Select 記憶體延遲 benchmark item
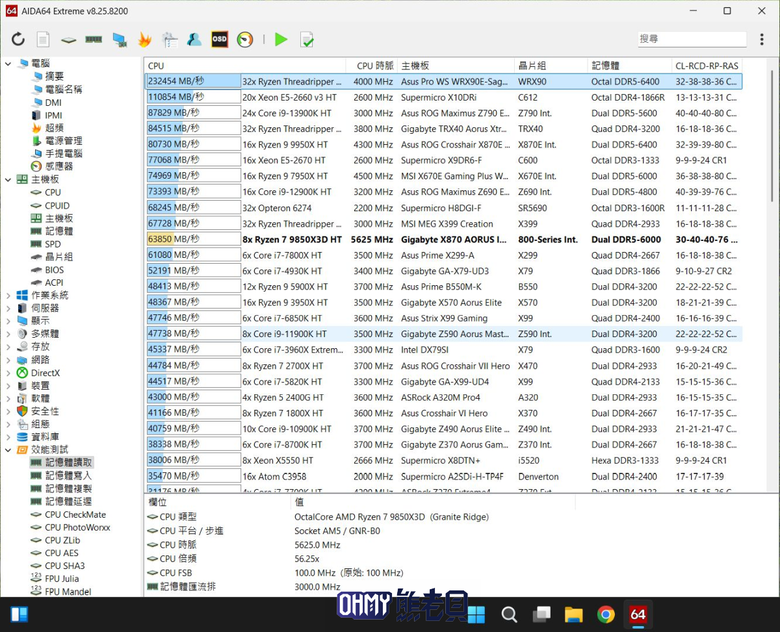780x632 pixels. click(69, 502)
